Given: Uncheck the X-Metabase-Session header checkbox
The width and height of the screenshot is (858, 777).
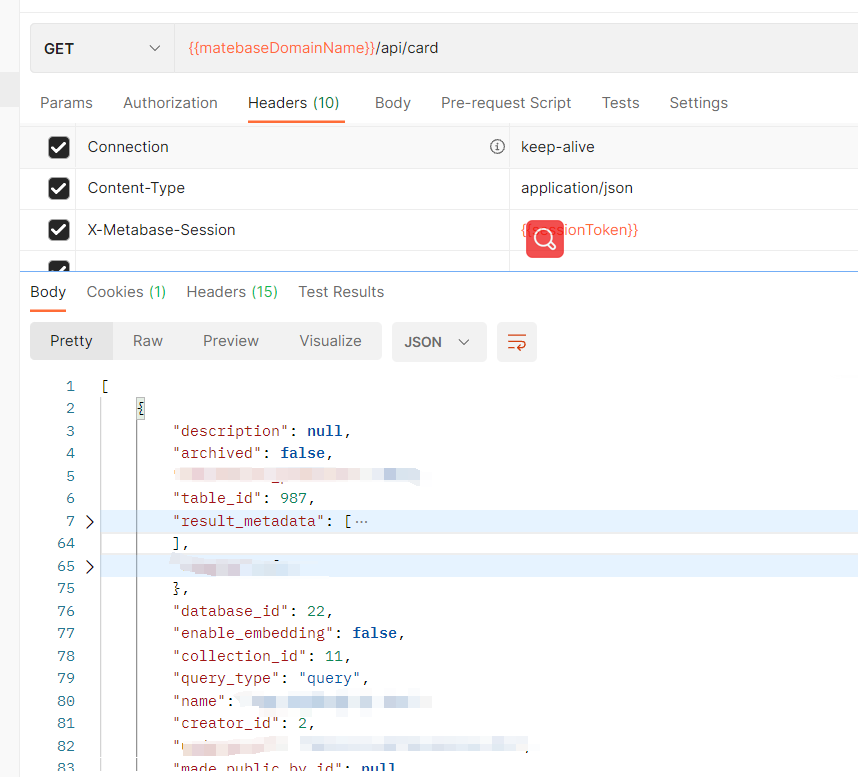Looking at the screenshot, I should pos(59,230).
